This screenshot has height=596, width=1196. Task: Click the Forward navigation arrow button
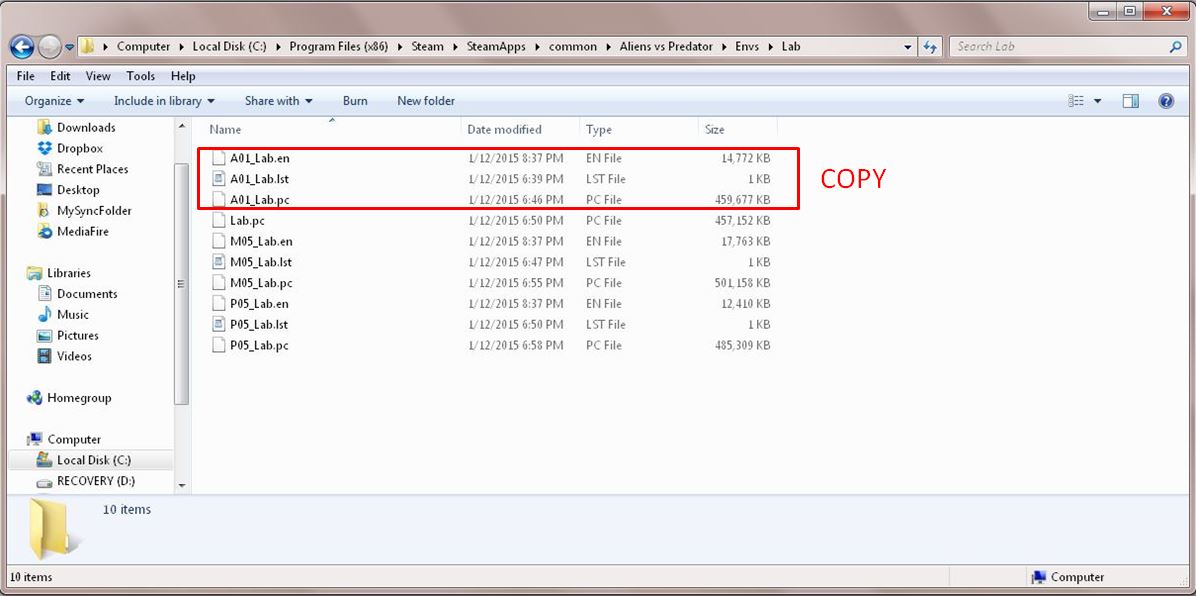pyautogui.click(x=50, y=47)
